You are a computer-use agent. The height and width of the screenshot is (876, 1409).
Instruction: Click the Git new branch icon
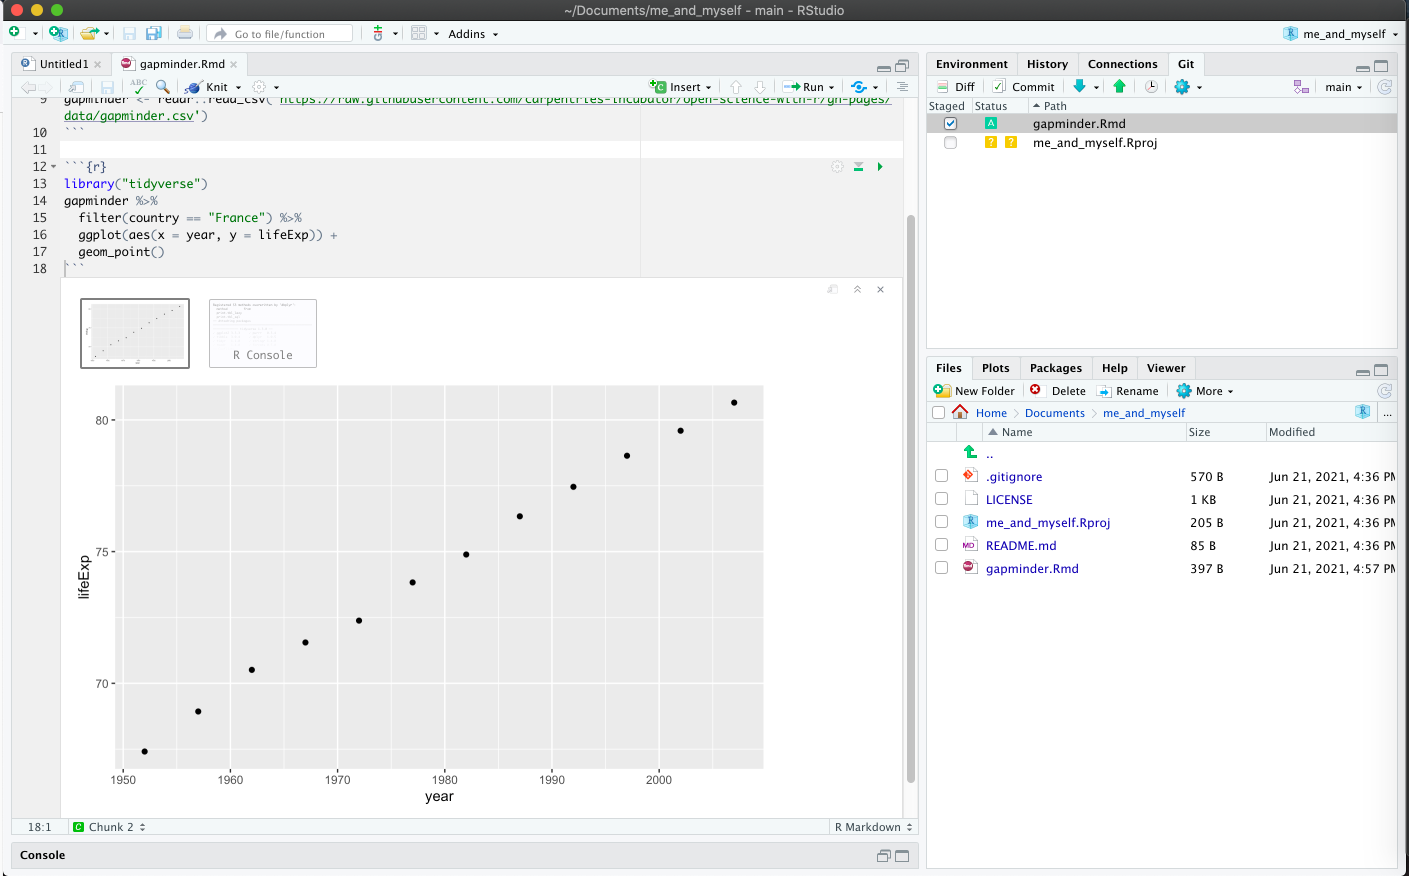pos(1301,87)
